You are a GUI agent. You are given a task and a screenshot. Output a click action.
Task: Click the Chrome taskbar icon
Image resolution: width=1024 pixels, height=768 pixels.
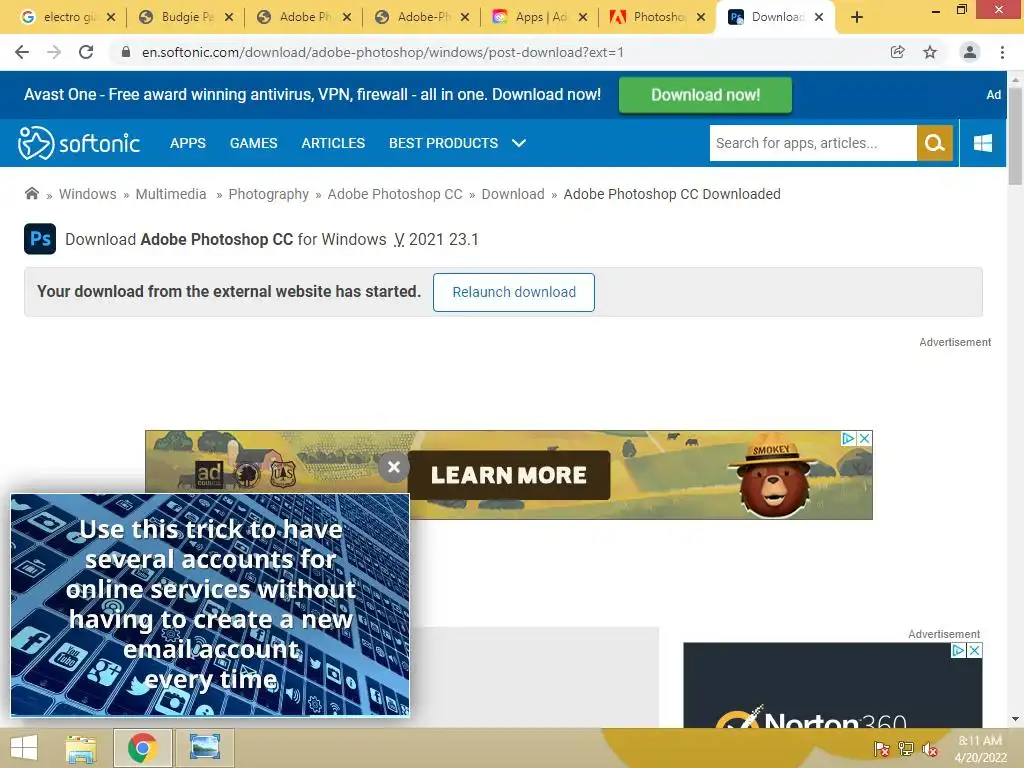pos(143,748)
